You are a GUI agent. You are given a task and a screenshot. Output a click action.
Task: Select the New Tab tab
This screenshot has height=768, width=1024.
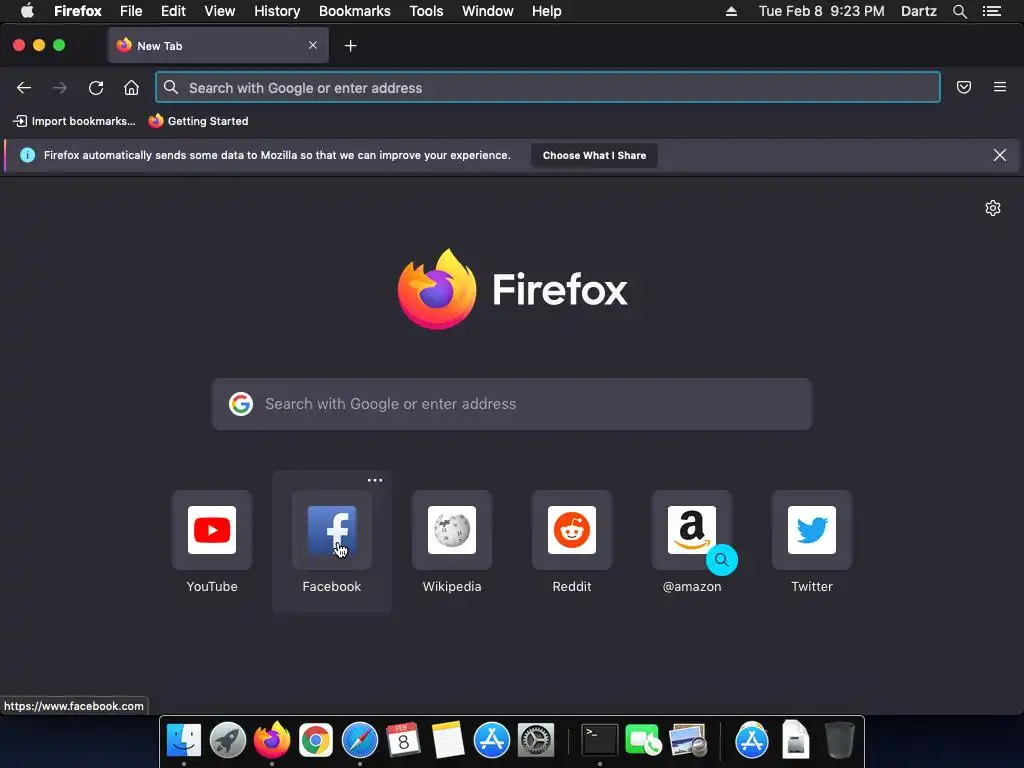coord(218,46)
